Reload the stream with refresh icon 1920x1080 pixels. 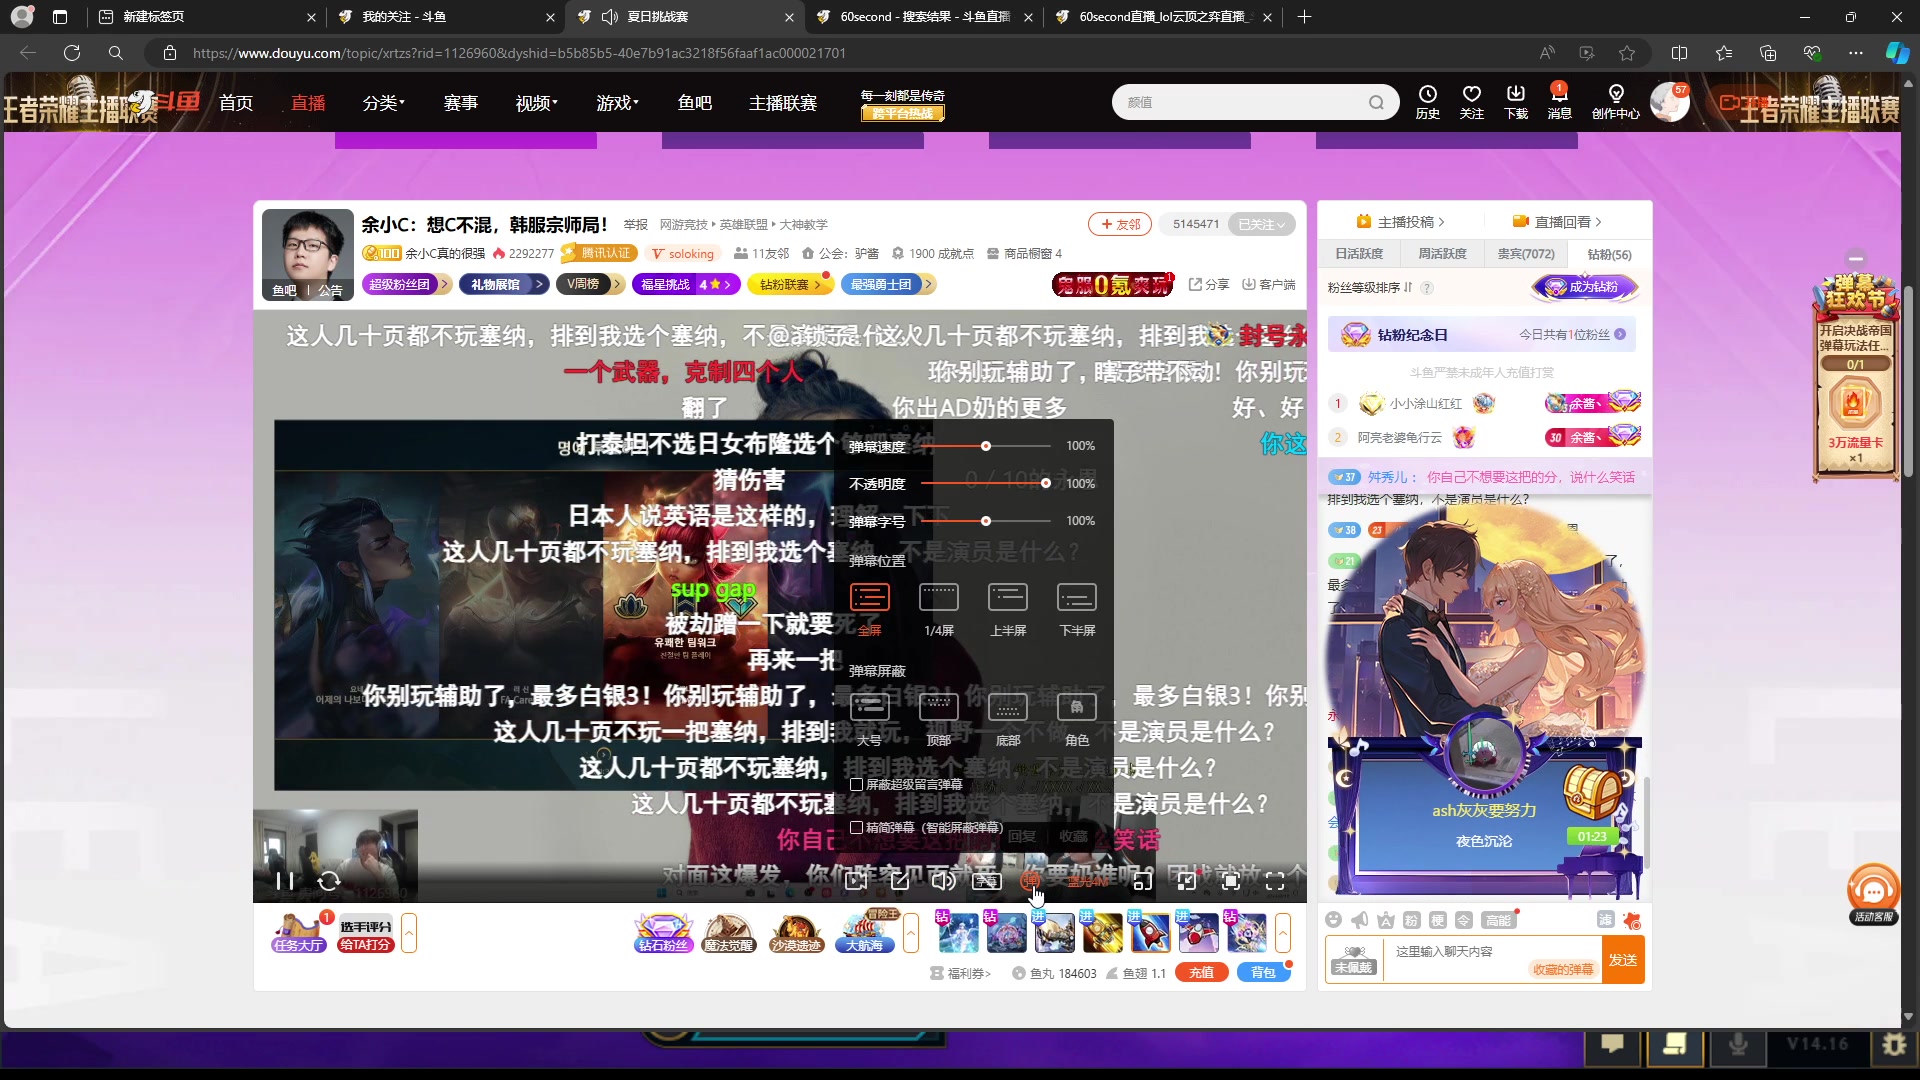click(x=329, y=881)
